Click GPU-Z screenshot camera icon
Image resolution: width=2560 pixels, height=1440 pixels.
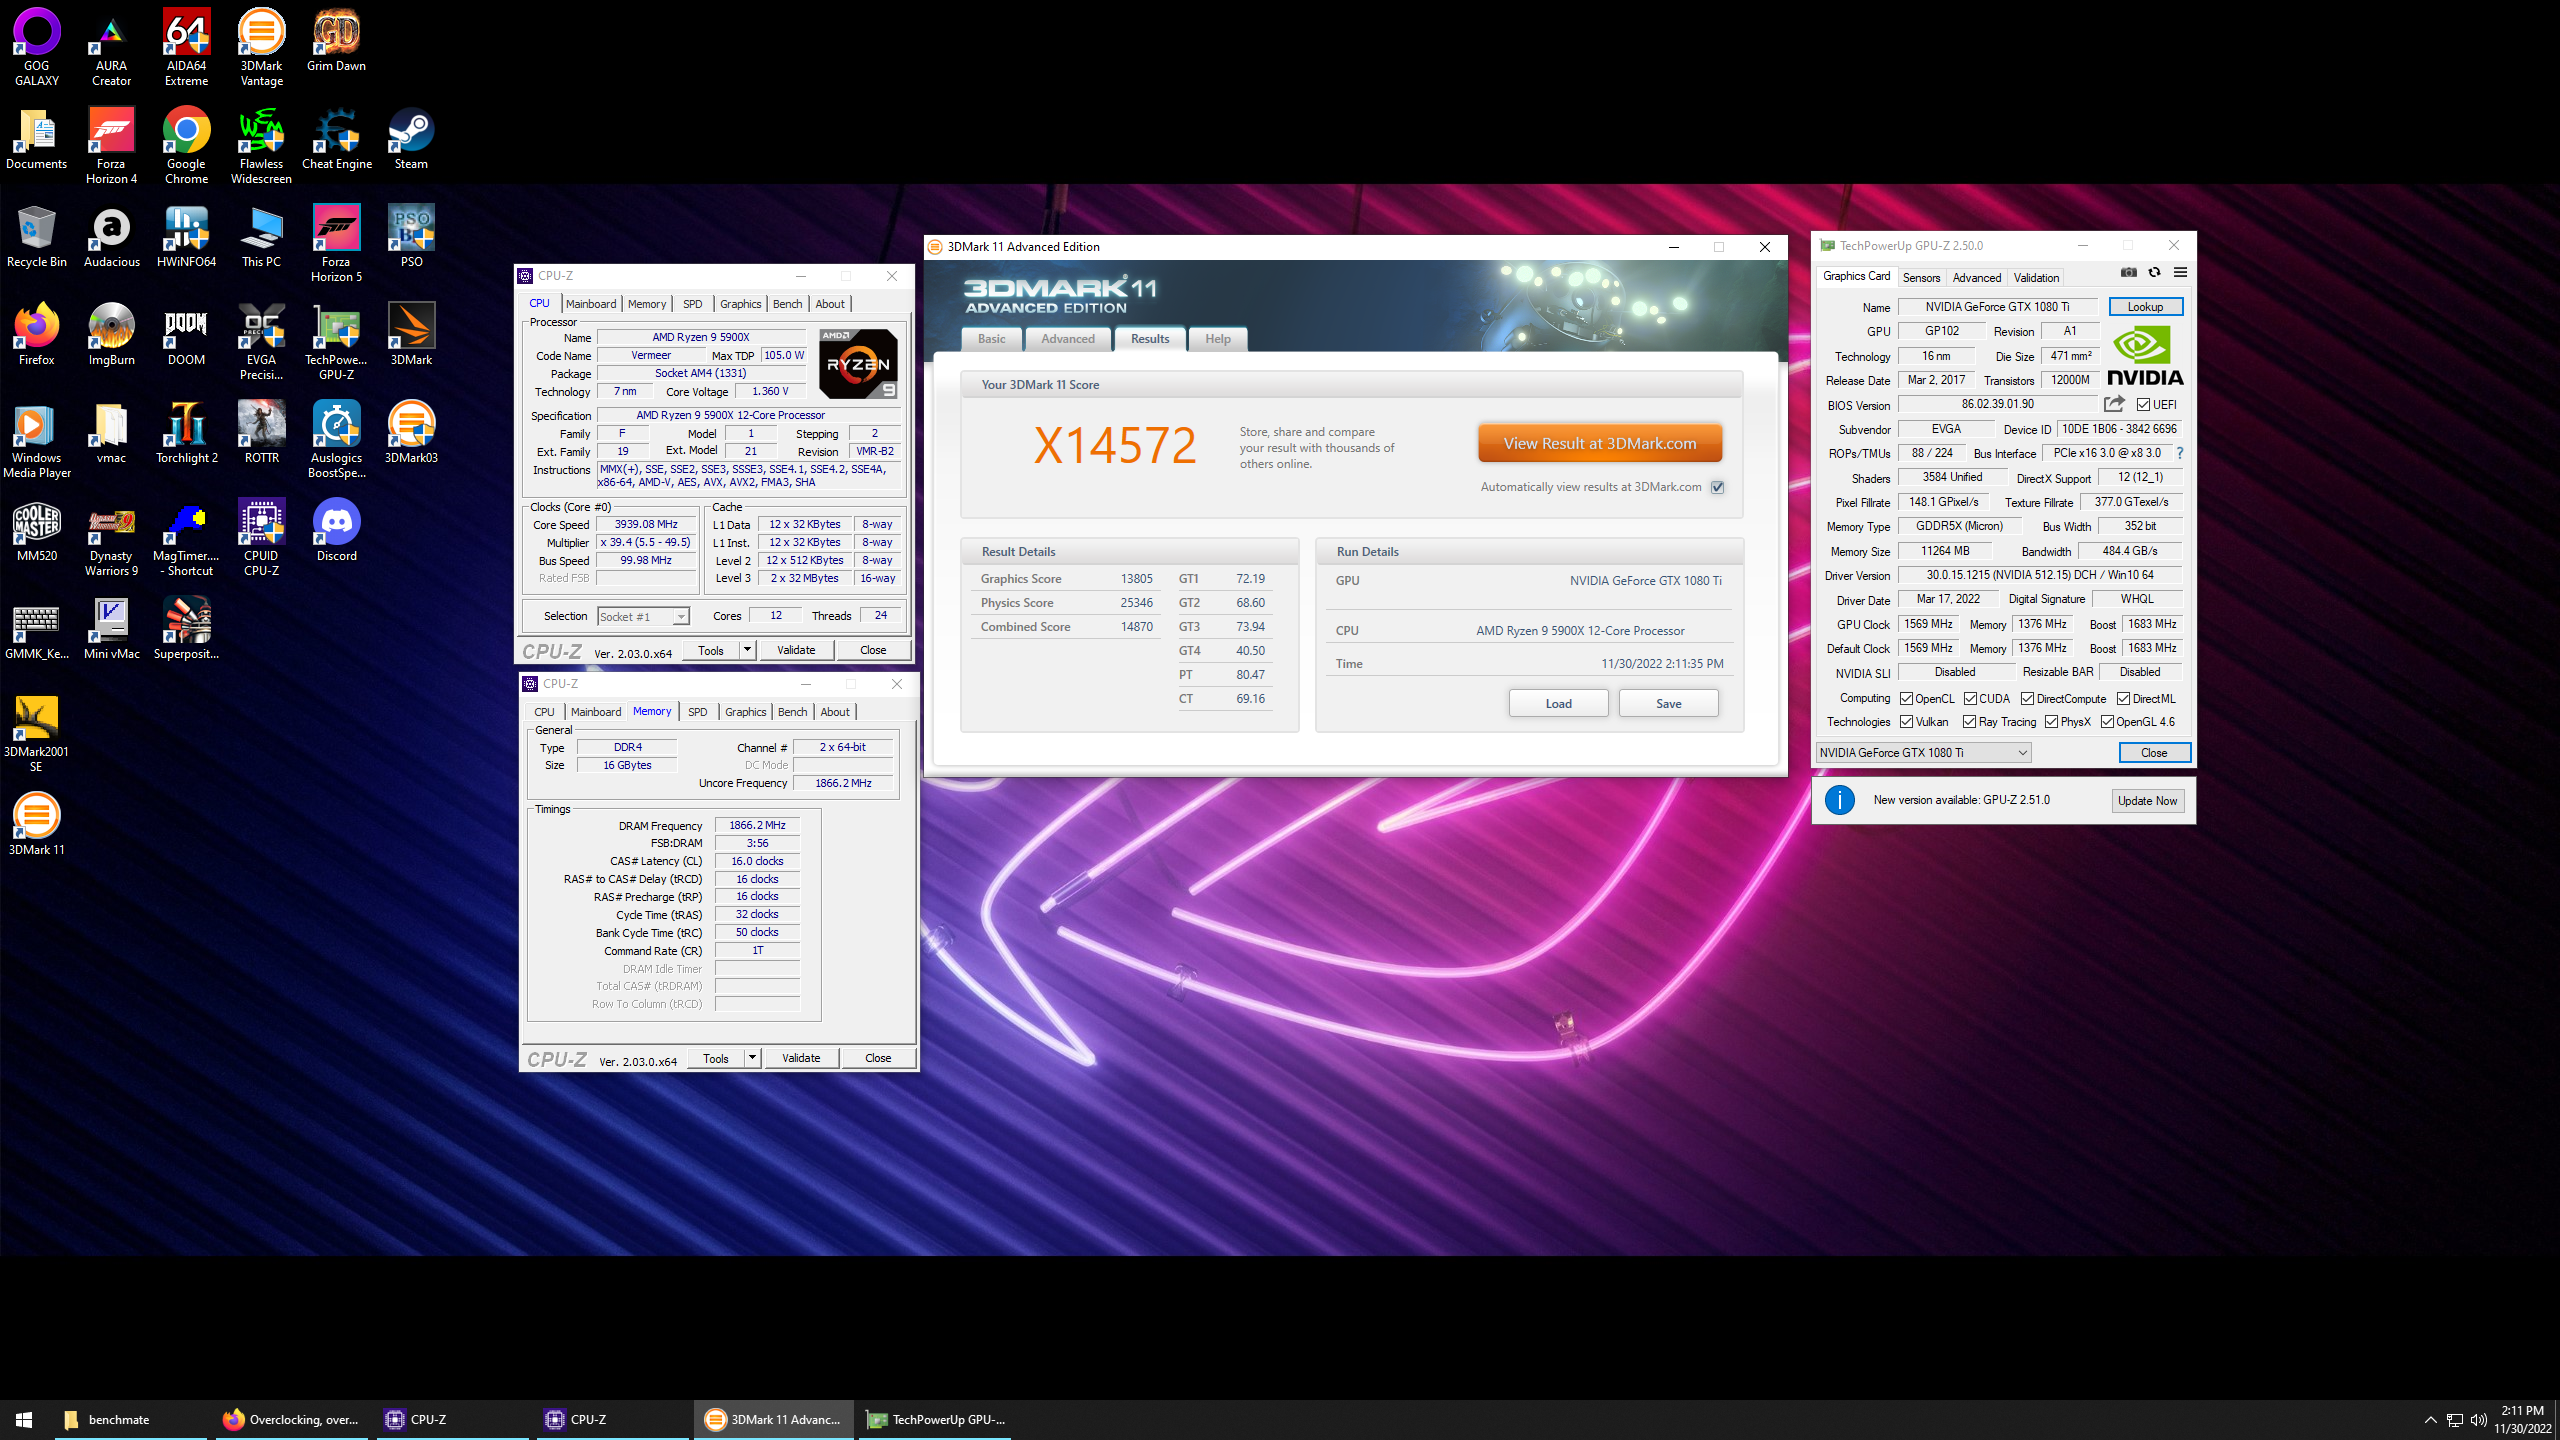coord(2129,272)
